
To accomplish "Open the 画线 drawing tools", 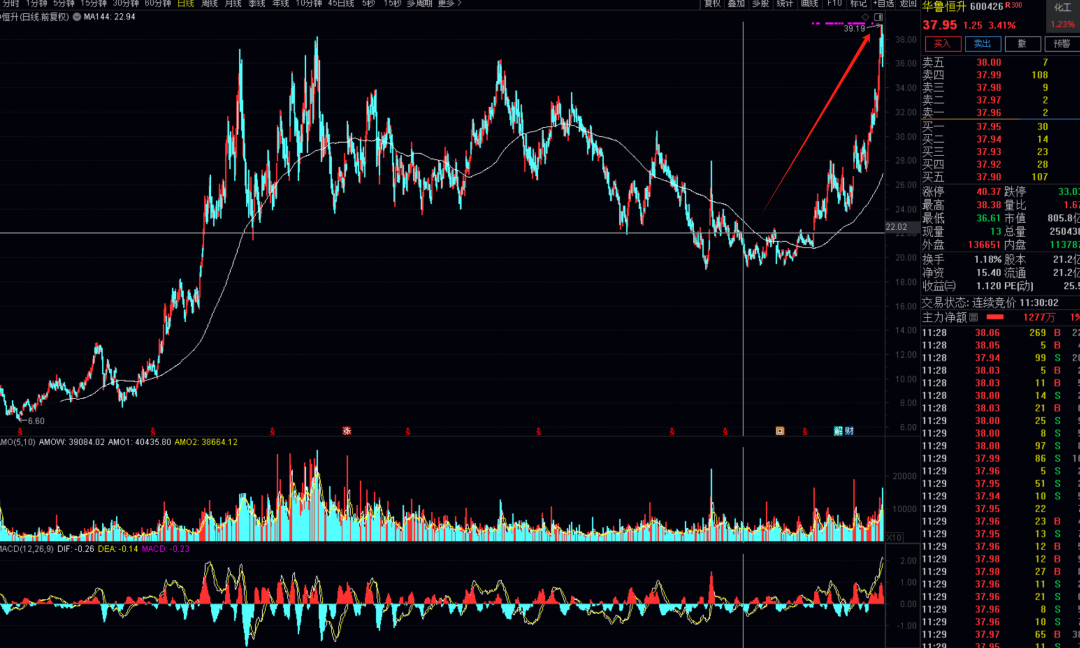I will pyautogui.click(x=809, y=3).
